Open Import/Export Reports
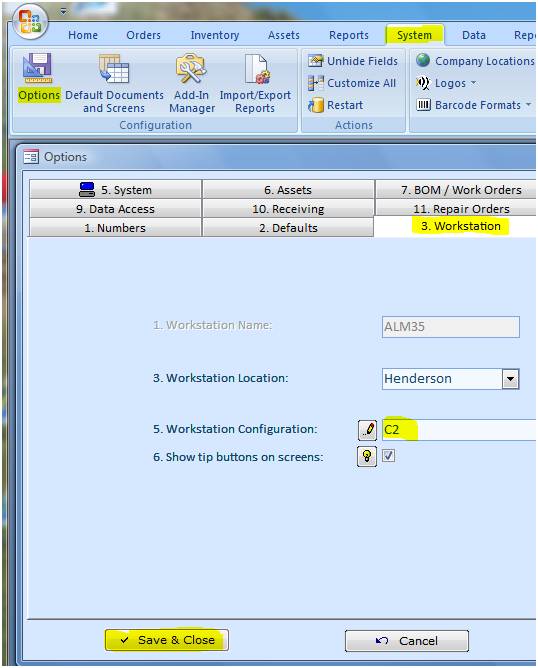This screenshot has width=538, height=668. click(x=255, y=84)
